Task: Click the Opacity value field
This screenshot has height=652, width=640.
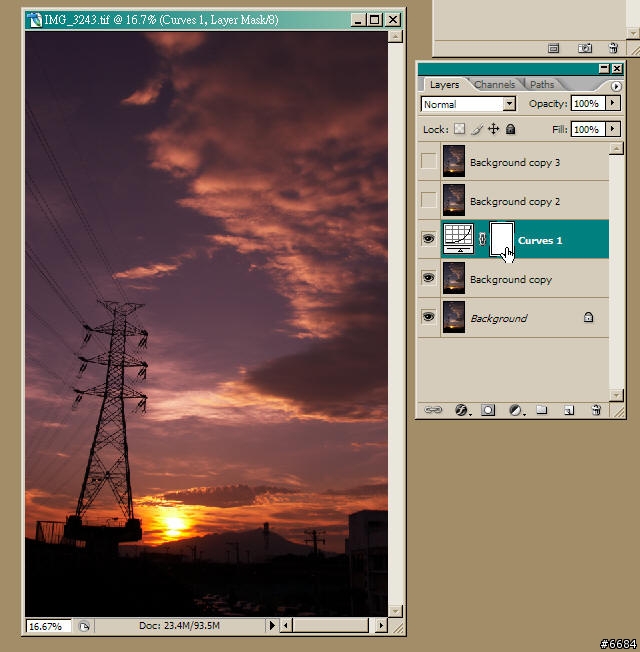Action: pyautogui.click(x=588, y=103)
